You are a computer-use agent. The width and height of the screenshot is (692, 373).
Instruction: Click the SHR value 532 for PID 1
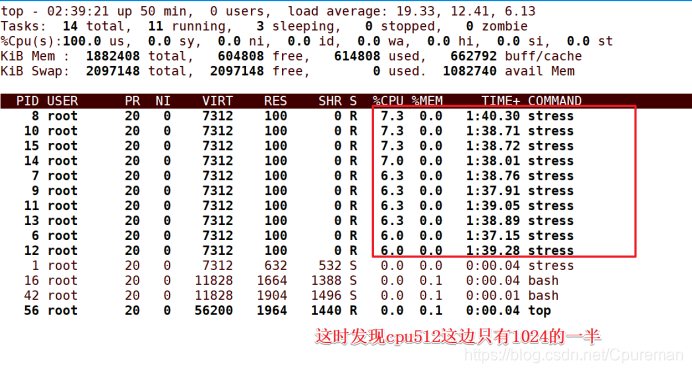[x=330, y=266]
